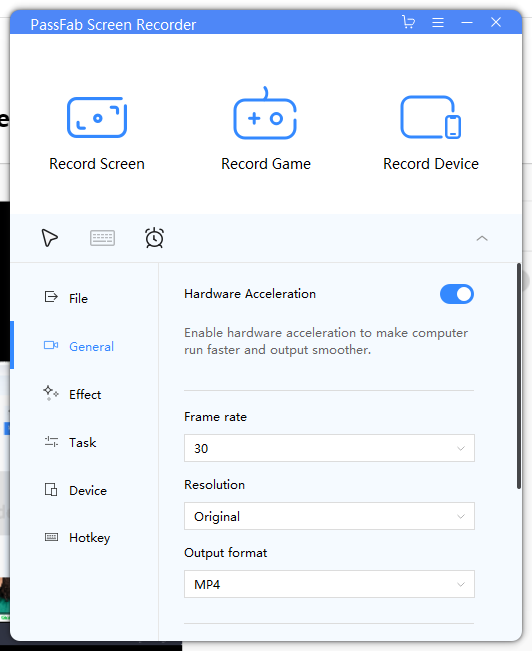Start Record Game mode
Image resolution: width=532 pixels, height=651 pixels.
coord(265,113)
